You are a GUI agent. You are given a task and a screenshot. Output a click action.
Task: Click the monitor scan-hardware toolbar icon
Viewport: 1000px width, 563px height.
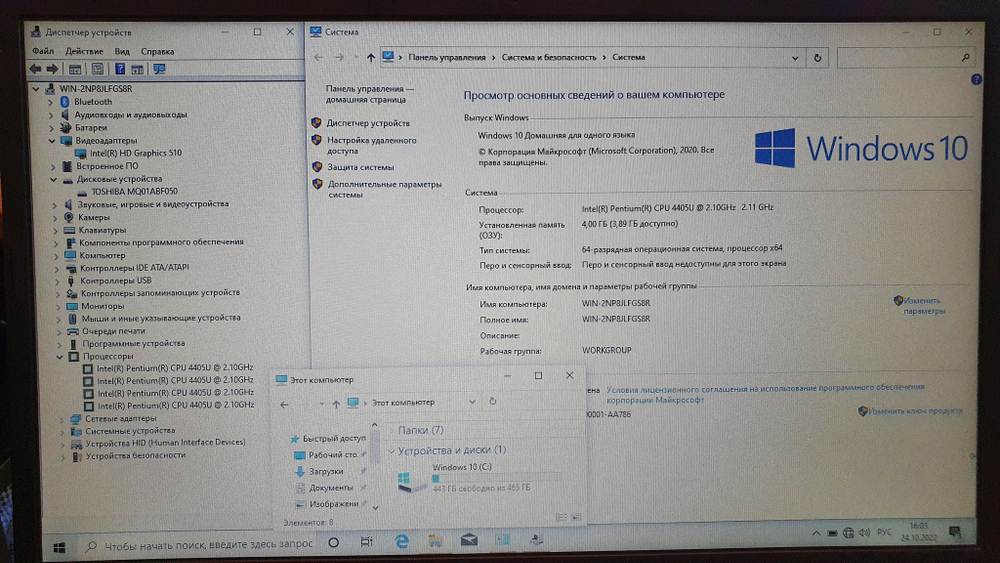coord(159,69)
